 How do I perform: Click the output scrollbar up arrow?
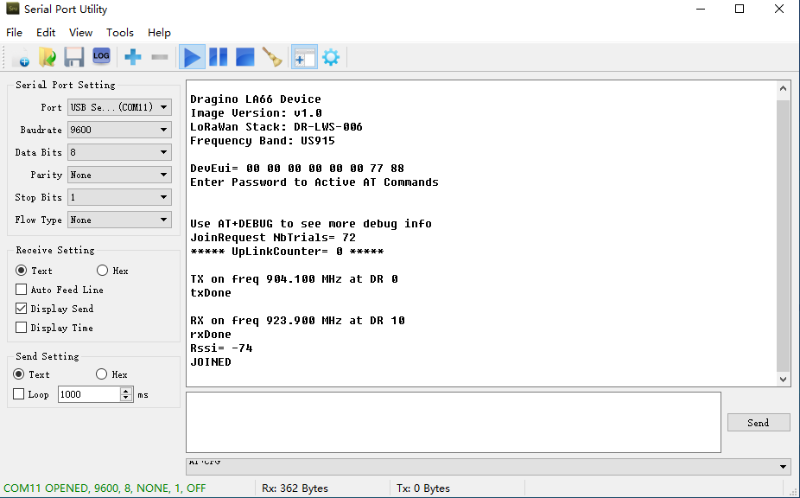(x=783, y=89)
